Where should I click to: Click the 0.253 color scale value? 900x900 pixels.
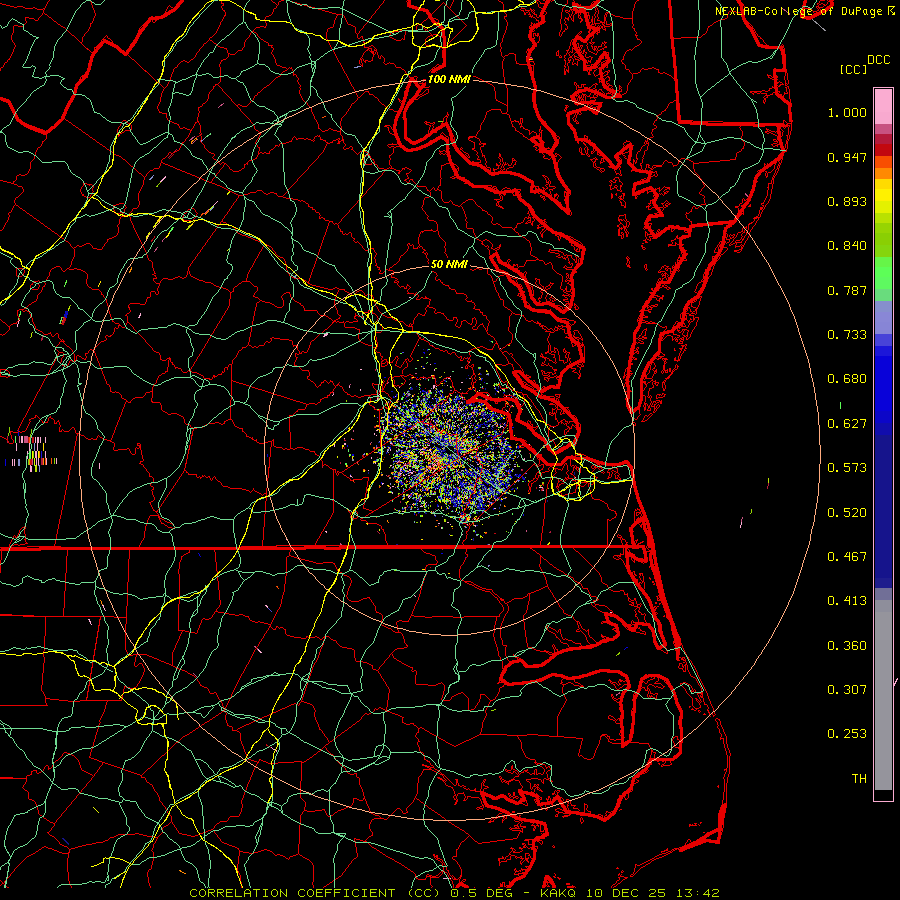[847, 734]
